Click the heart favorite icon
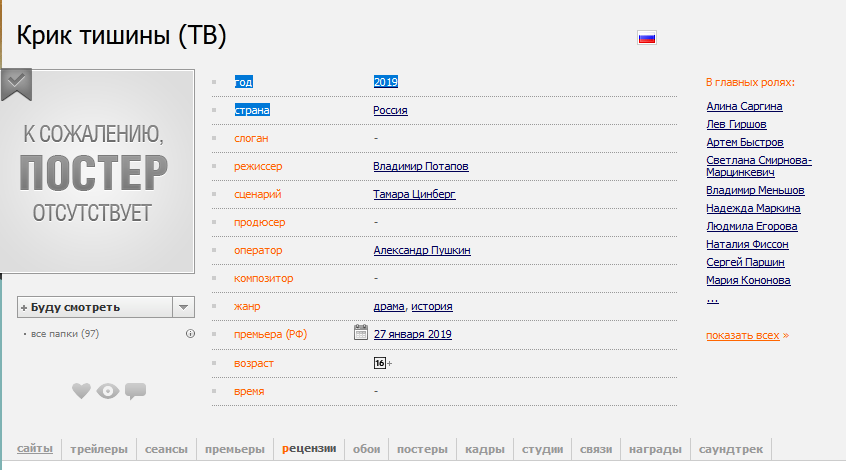This screenshot has width=846, height=470. tap(81, 391)
